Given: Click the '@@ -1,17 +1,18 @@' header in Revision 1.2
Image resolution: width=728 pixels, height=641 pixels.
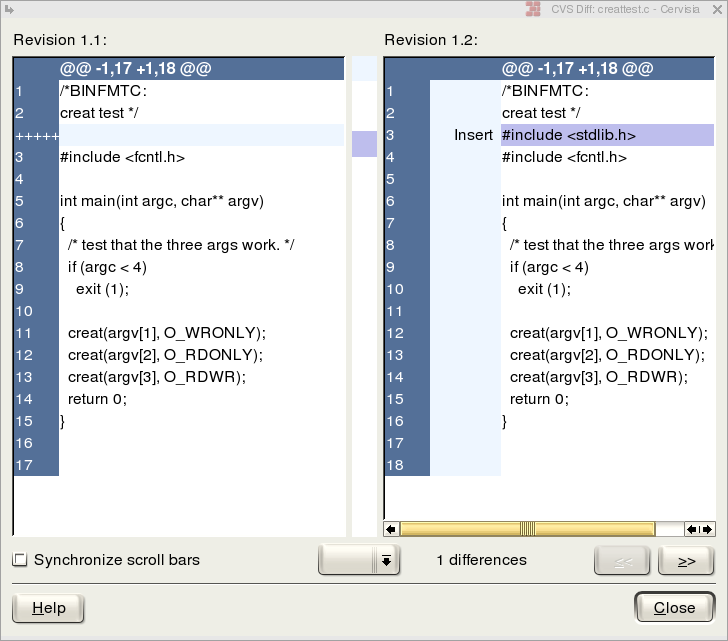Looking at the screenshot, I should coord(578,69).
